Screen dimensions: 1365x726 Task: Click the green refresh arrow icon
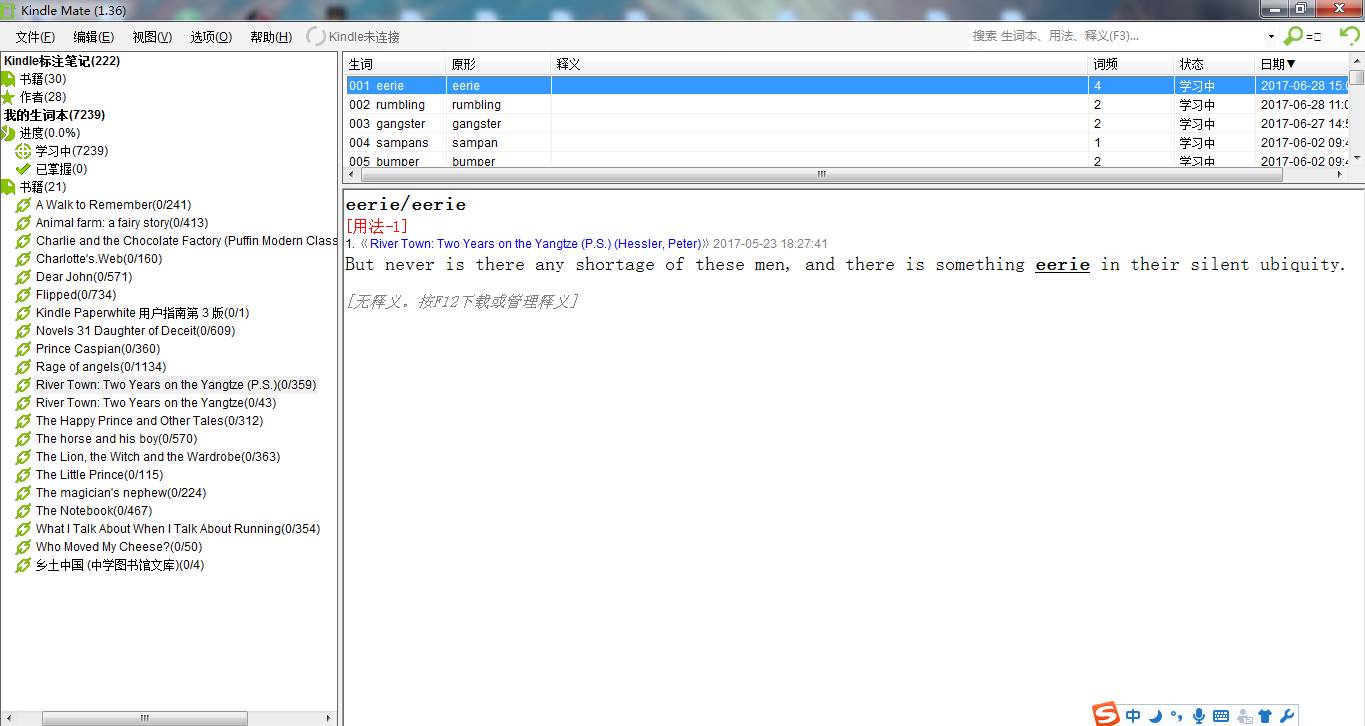(x=1350, y=35)
